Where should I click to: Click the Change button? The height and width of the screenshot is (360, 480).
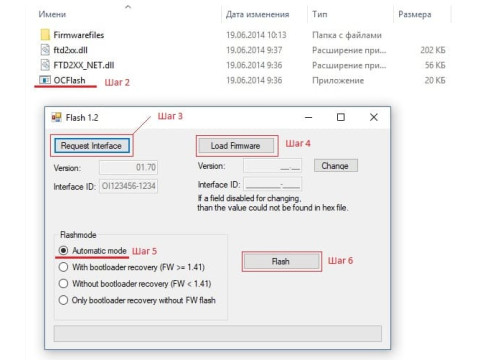coord(336,166)
